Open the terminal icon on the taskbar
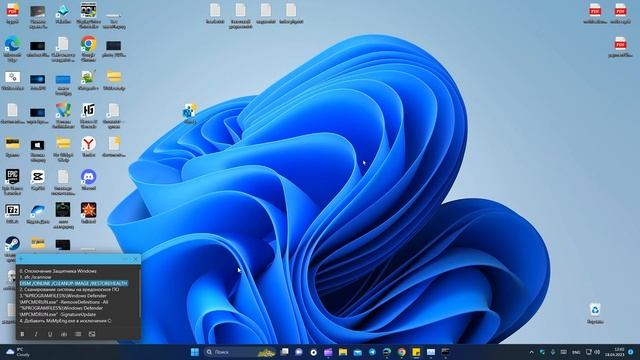This screenshot has height=360, width=640. 445,352
